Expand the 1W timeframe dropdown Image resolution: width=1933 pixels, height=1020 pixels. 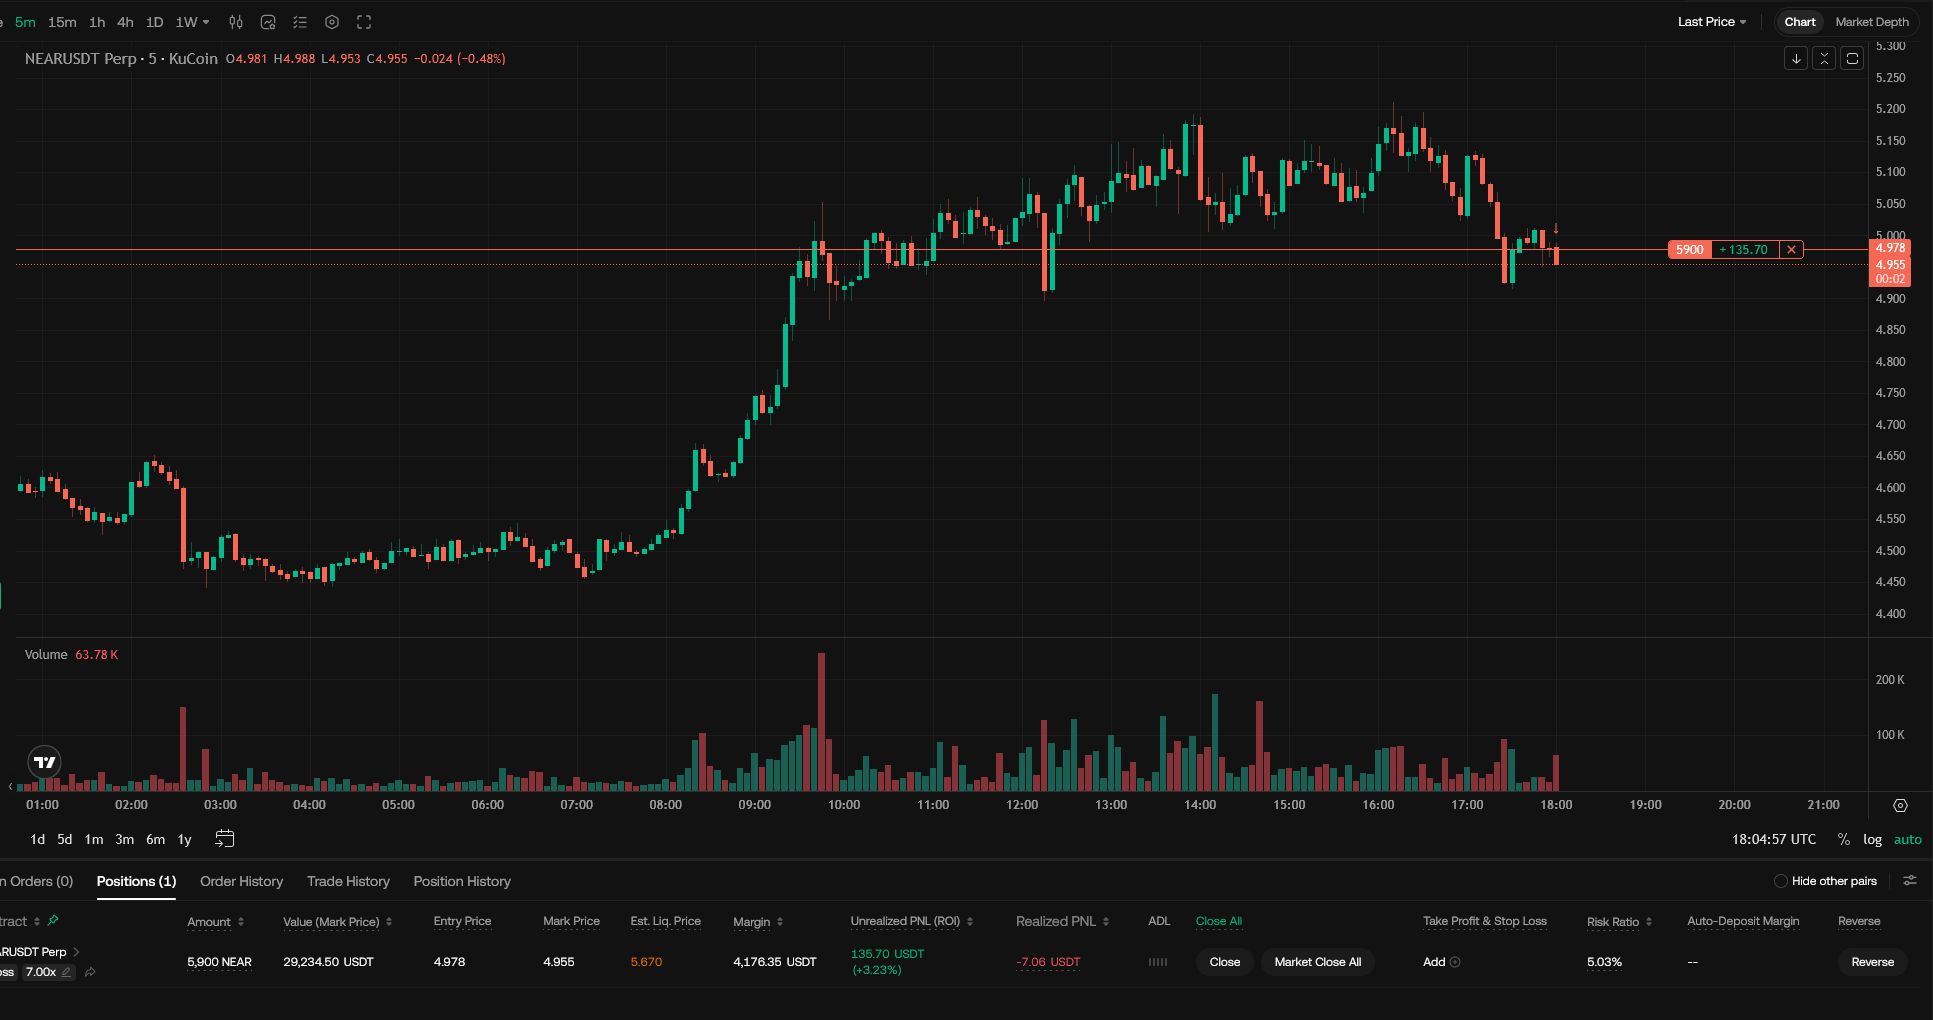(x=193, y=22)
